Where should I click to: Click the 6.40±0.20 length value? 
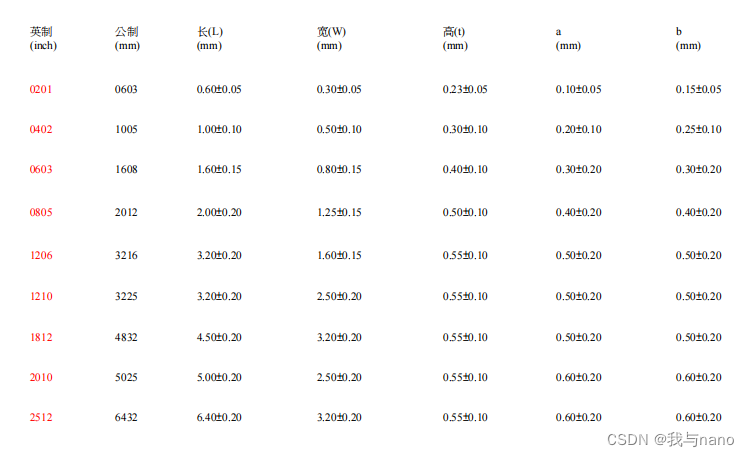tap(219, 417)
